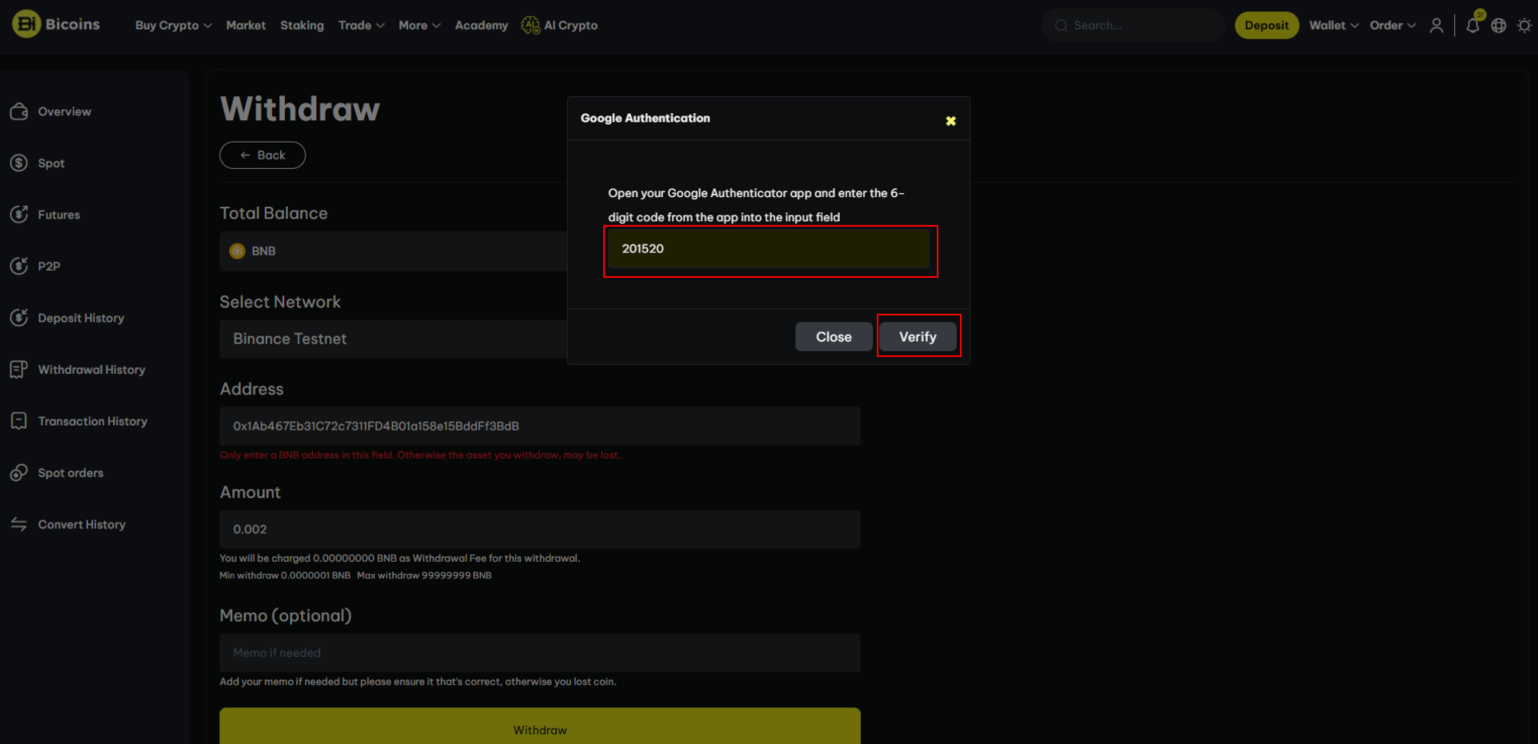Click the globe language icon
1538x744 pixels.
pos(1498,25)
